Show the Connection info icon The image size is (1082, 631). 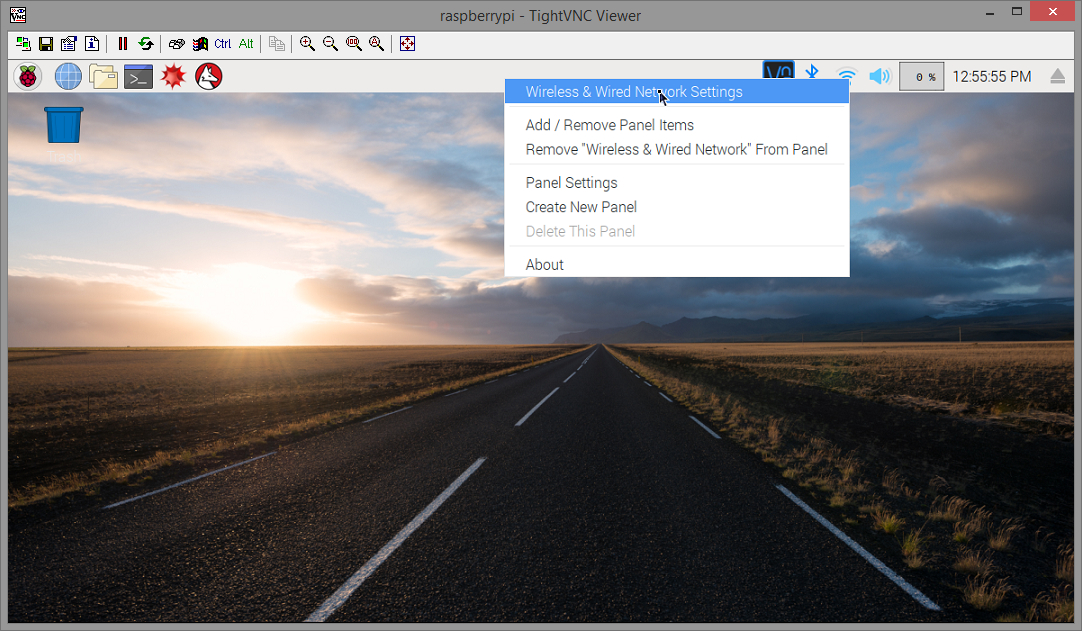click(x=92, y=43)
